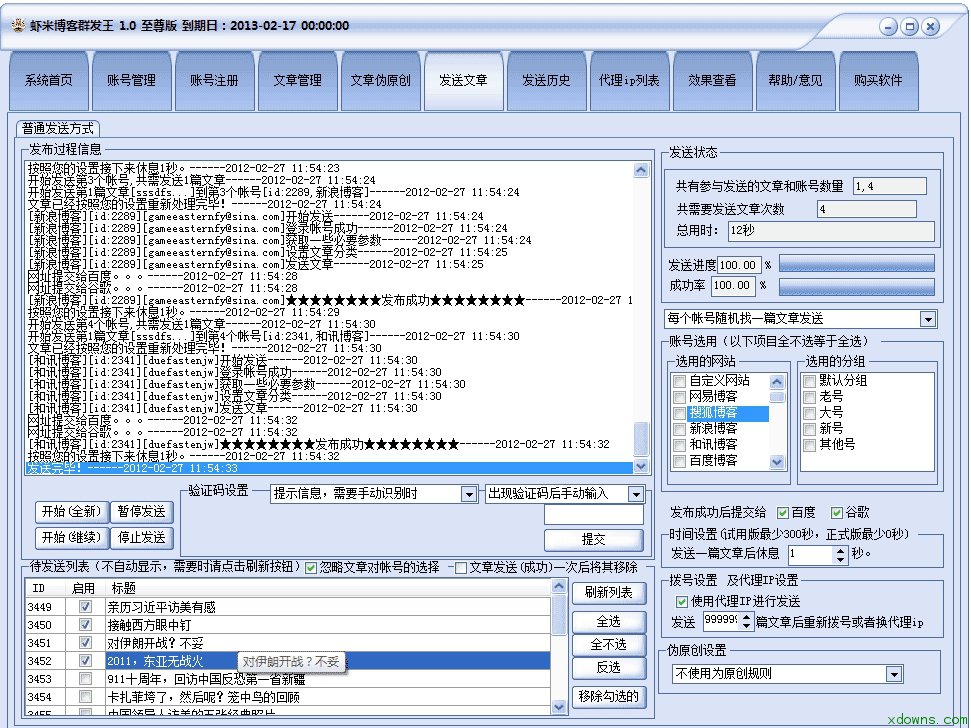Click the 发送进度 progress bar
The width and height of the screenshot is (971, 728).
[x=856, y=264]
